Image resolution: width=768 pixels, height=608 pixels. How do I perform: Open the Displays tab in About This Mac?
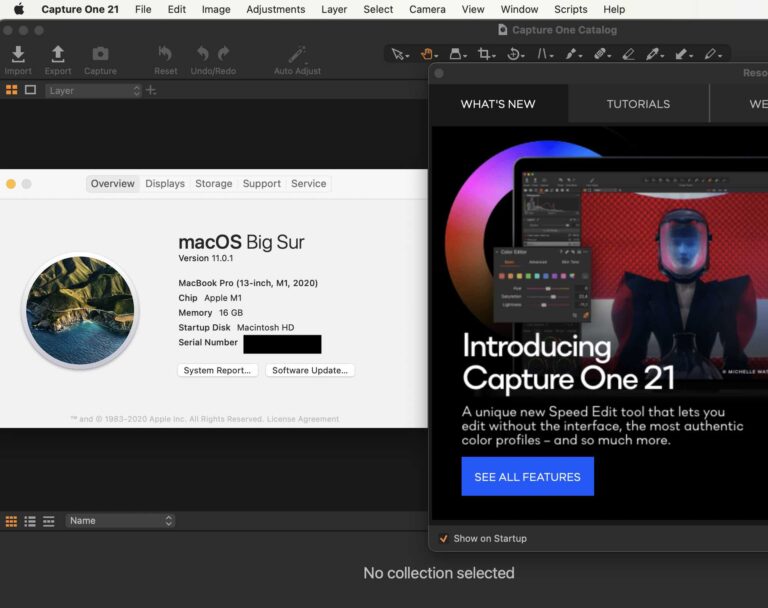[165, 184]
